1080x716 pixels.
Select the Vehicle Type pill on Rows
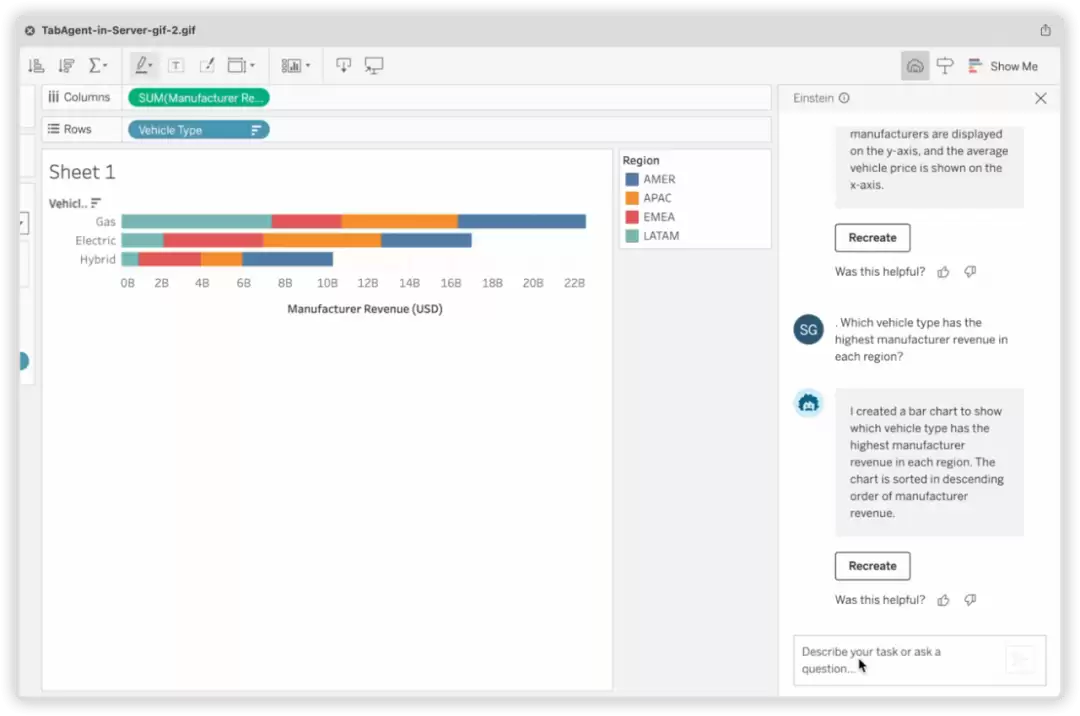(x=198, y=130)
